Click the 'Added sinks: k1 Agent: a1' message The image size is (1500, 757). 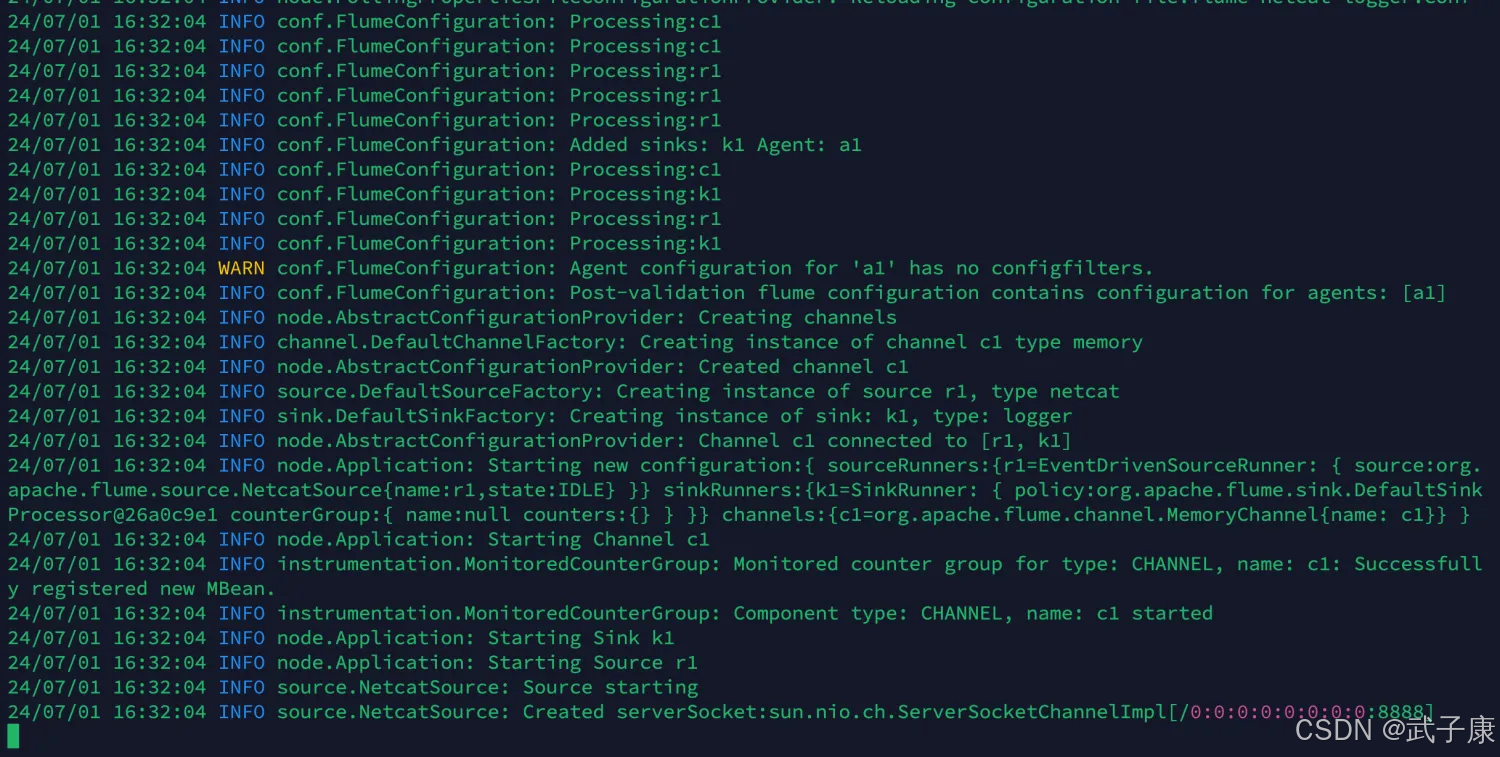tap(715, 145)
